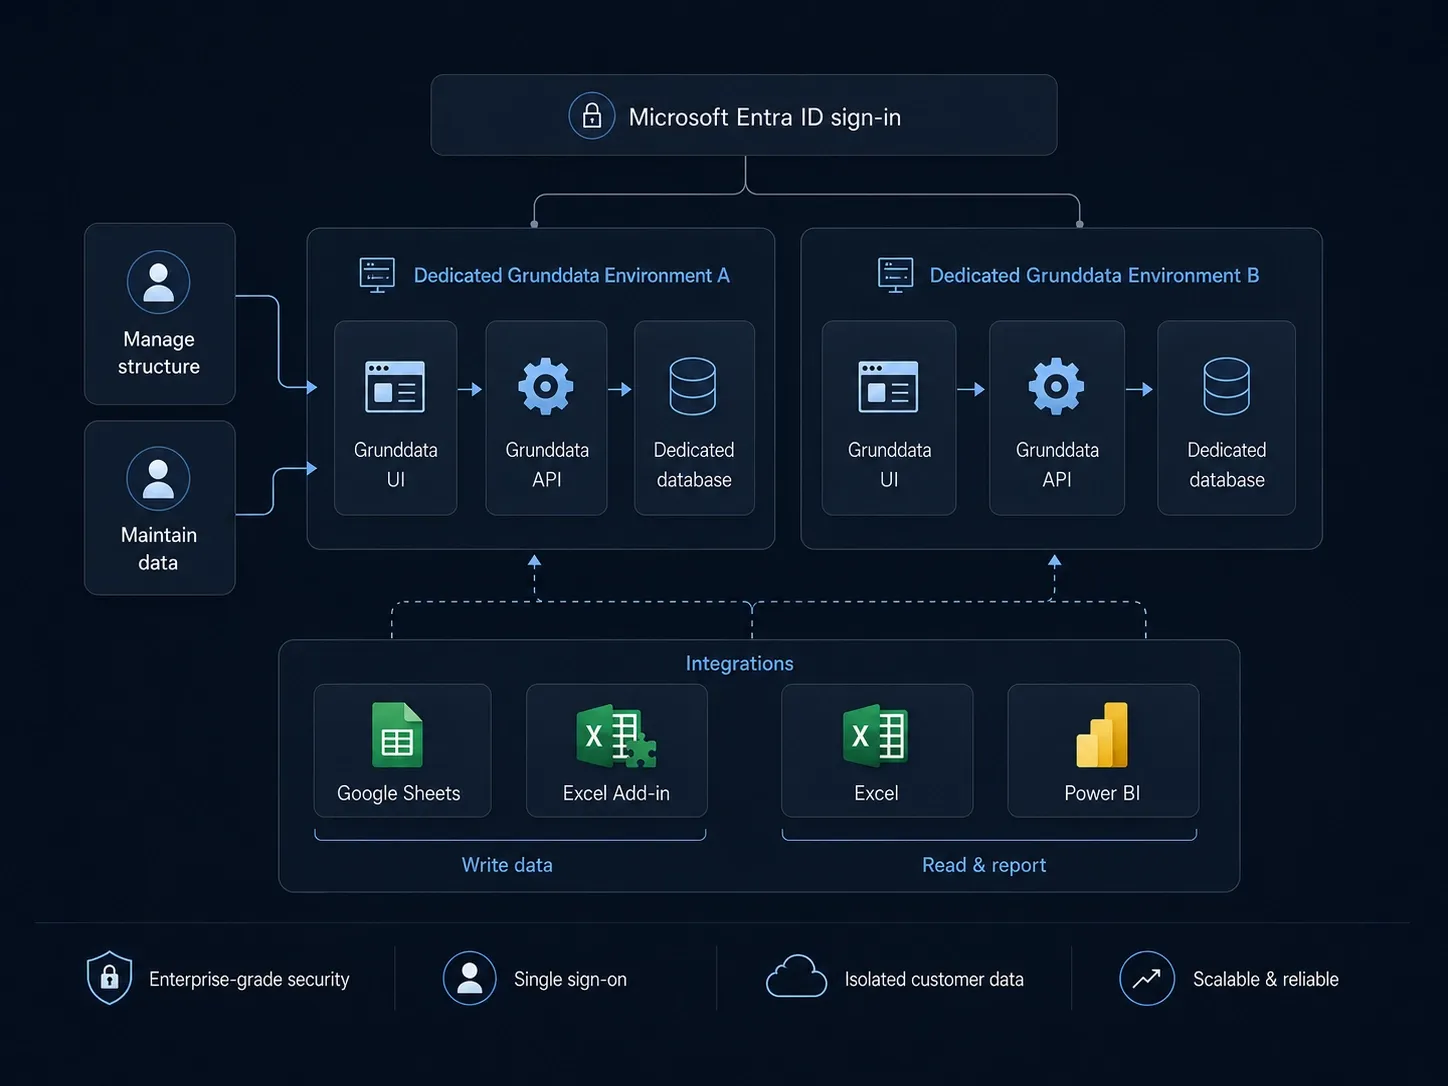The height and width of the screenshot is (1086, 1448).
Task: Click the shield icon for Enterprise-grade security
Action: click(x=110, y=978)
